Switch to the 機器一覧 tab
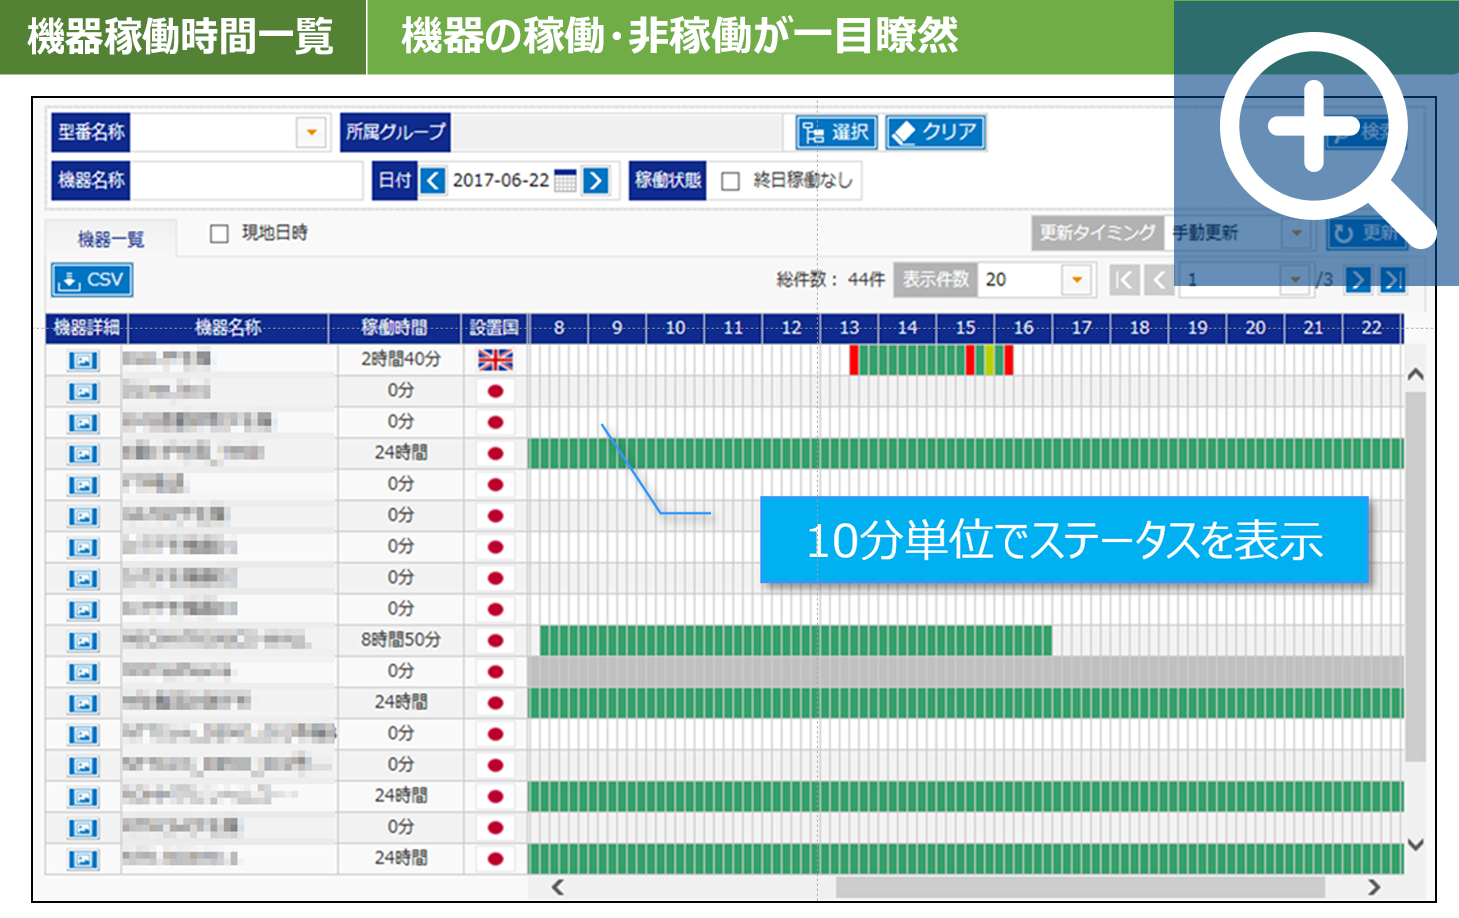The image size is (1459, 918). click(x=111, y=239)
